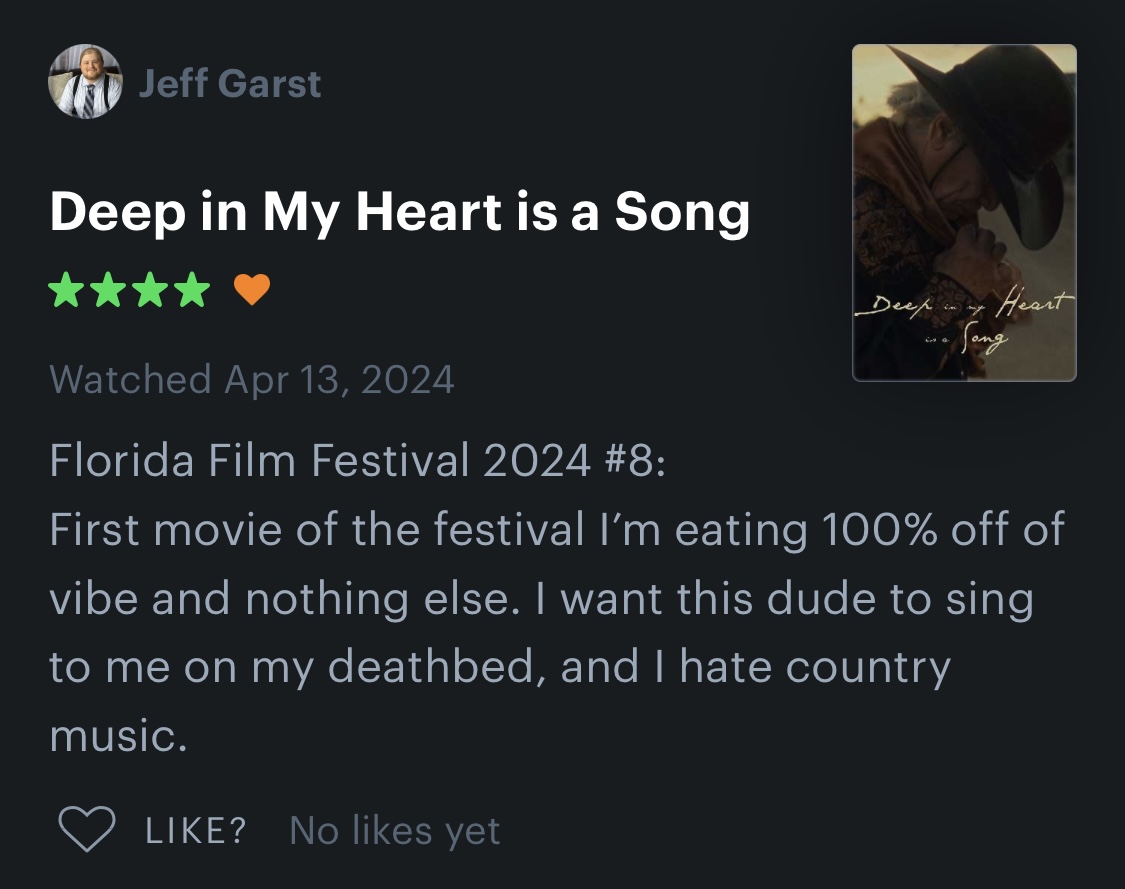Screen dimensions: 1125x889
Task: Click the fourth green rating star
Action: point(193,290)
